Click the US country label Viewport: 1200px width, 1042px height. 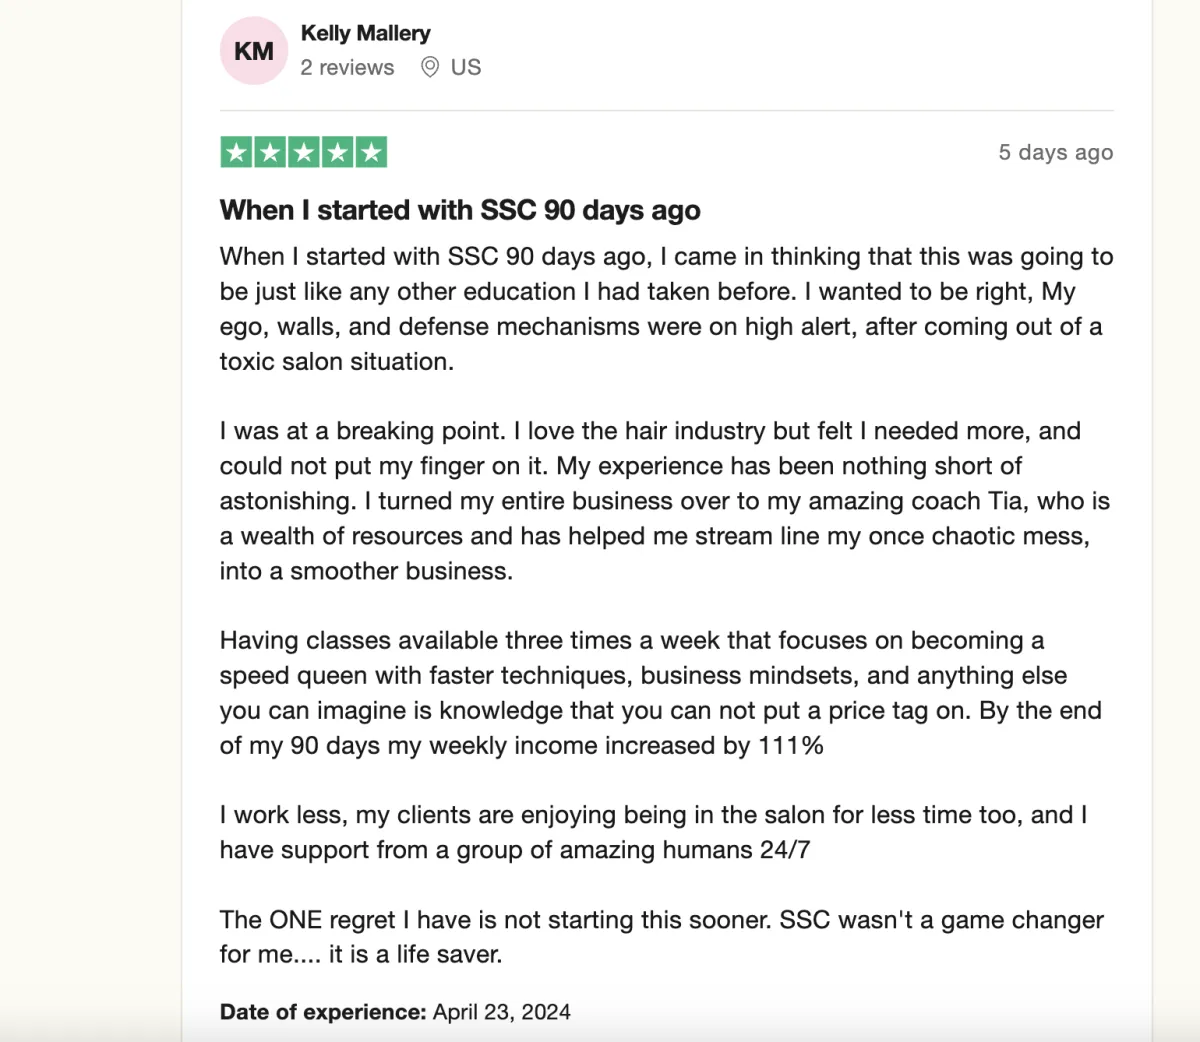click(x=466, y=67)
